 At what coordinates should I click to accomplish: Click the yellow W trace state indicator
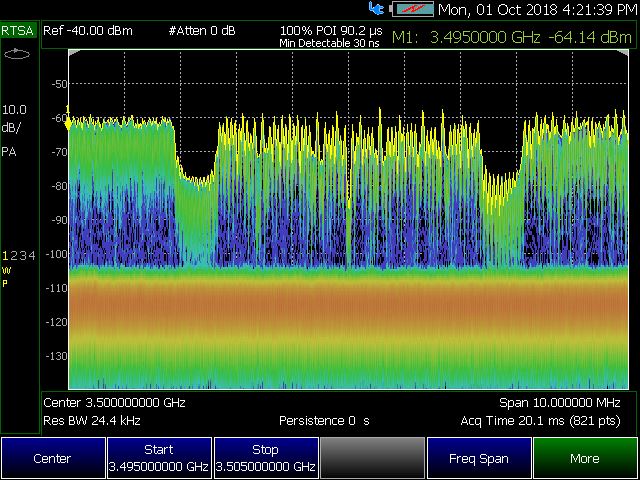6,270
